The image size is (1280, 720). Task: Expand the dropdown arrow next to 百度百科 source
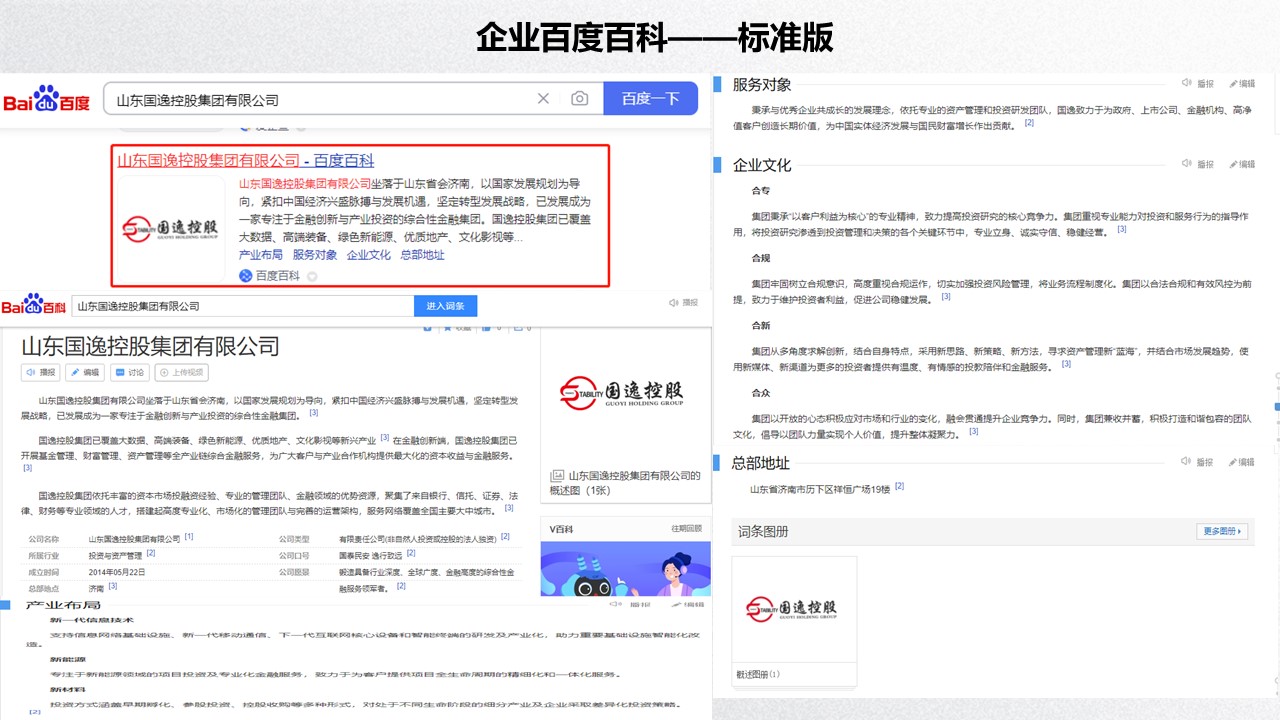(x=312, y=277)
